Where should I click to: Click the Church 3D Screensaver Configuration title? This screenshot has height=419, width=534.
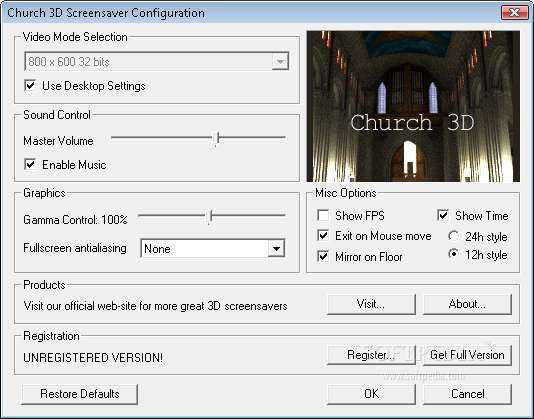[x=106, y=13]
